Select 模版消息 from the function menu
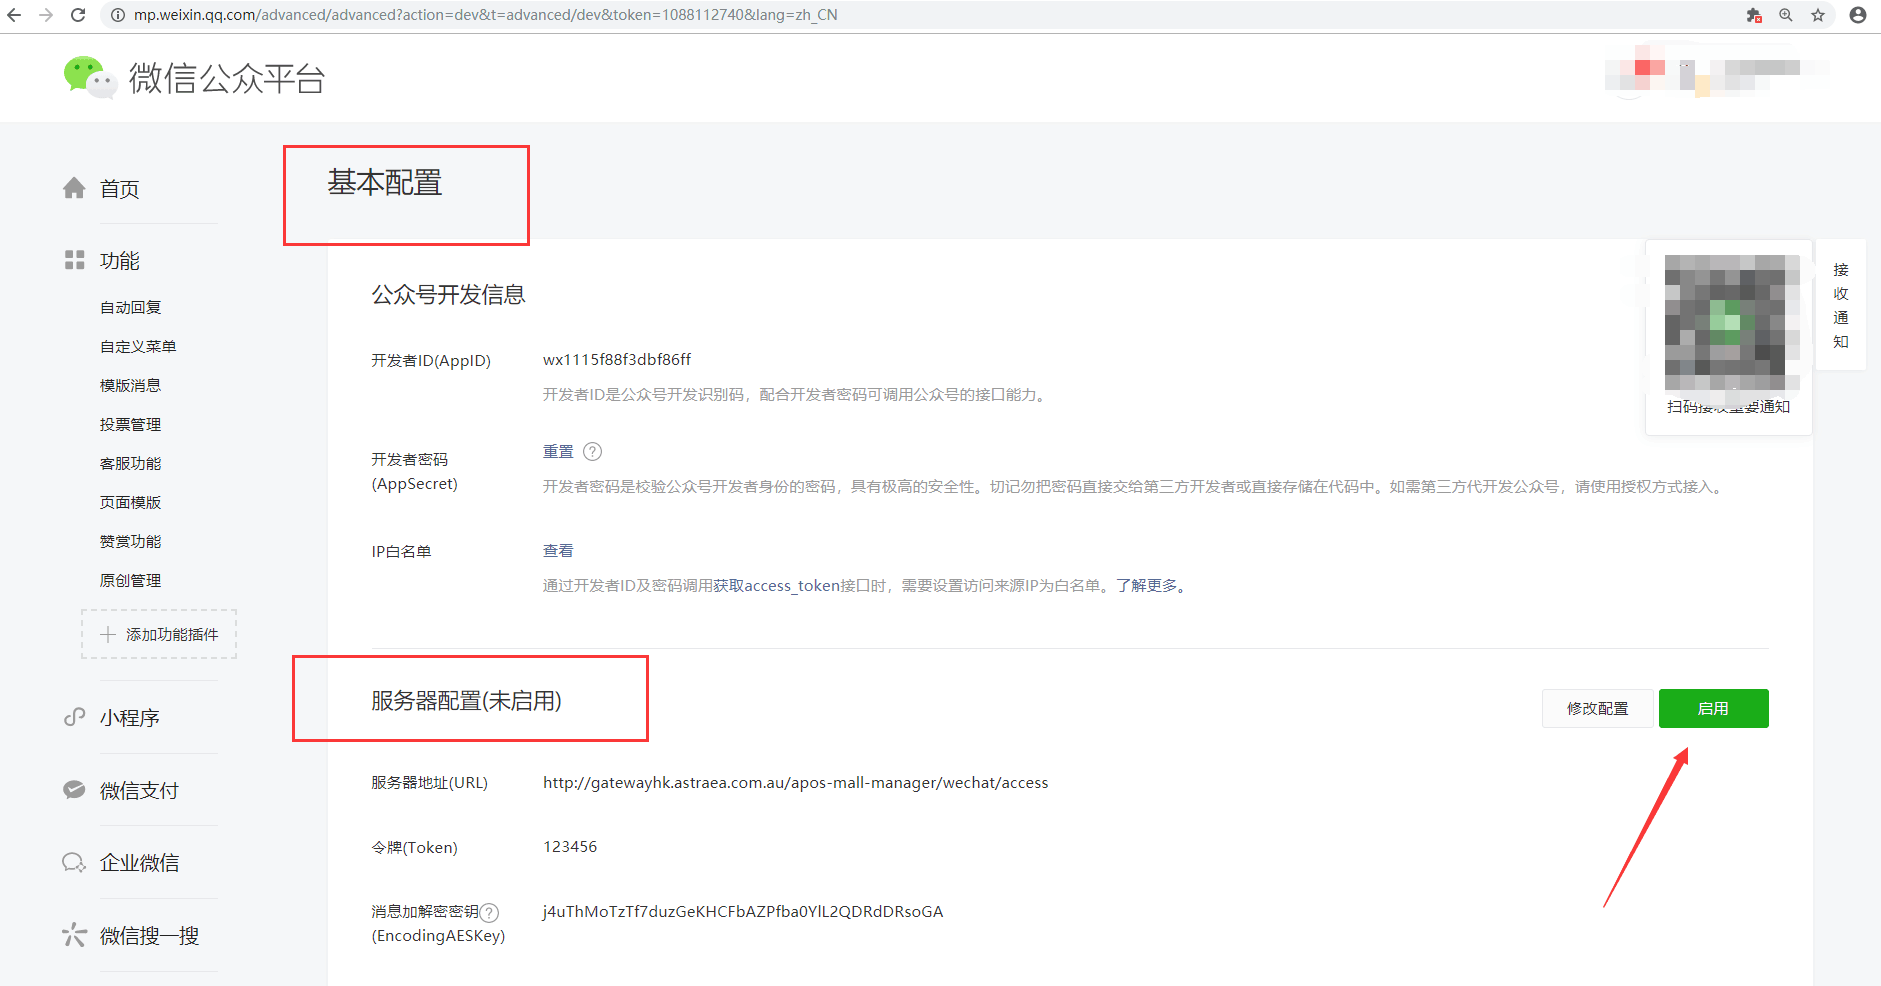This screenshot has height=986, width=1881. [x=130, y=386]
